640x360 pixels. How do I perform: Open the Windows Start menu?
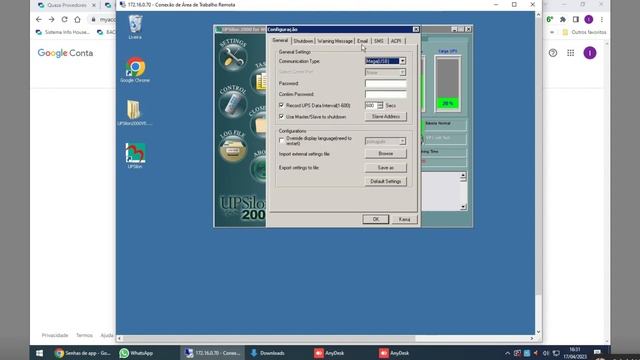point(39,353)
